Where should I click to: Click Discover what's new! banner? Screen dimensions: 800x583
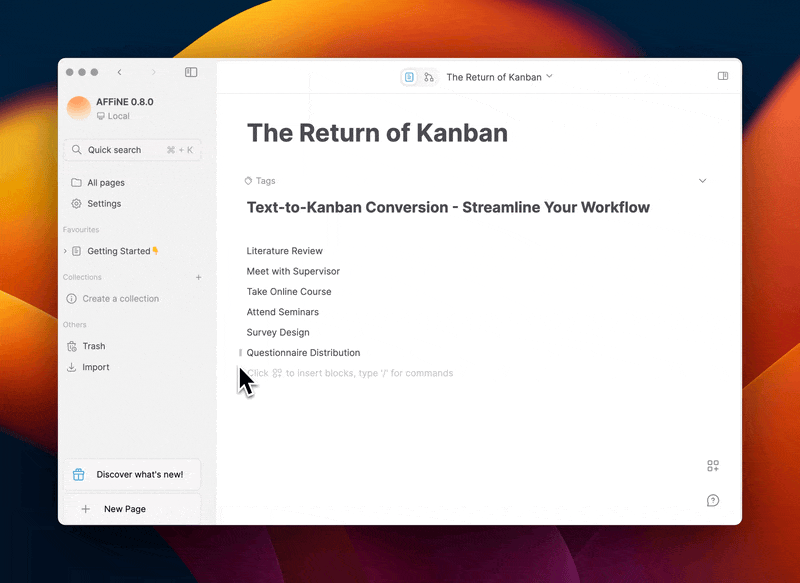coord(132,474)
